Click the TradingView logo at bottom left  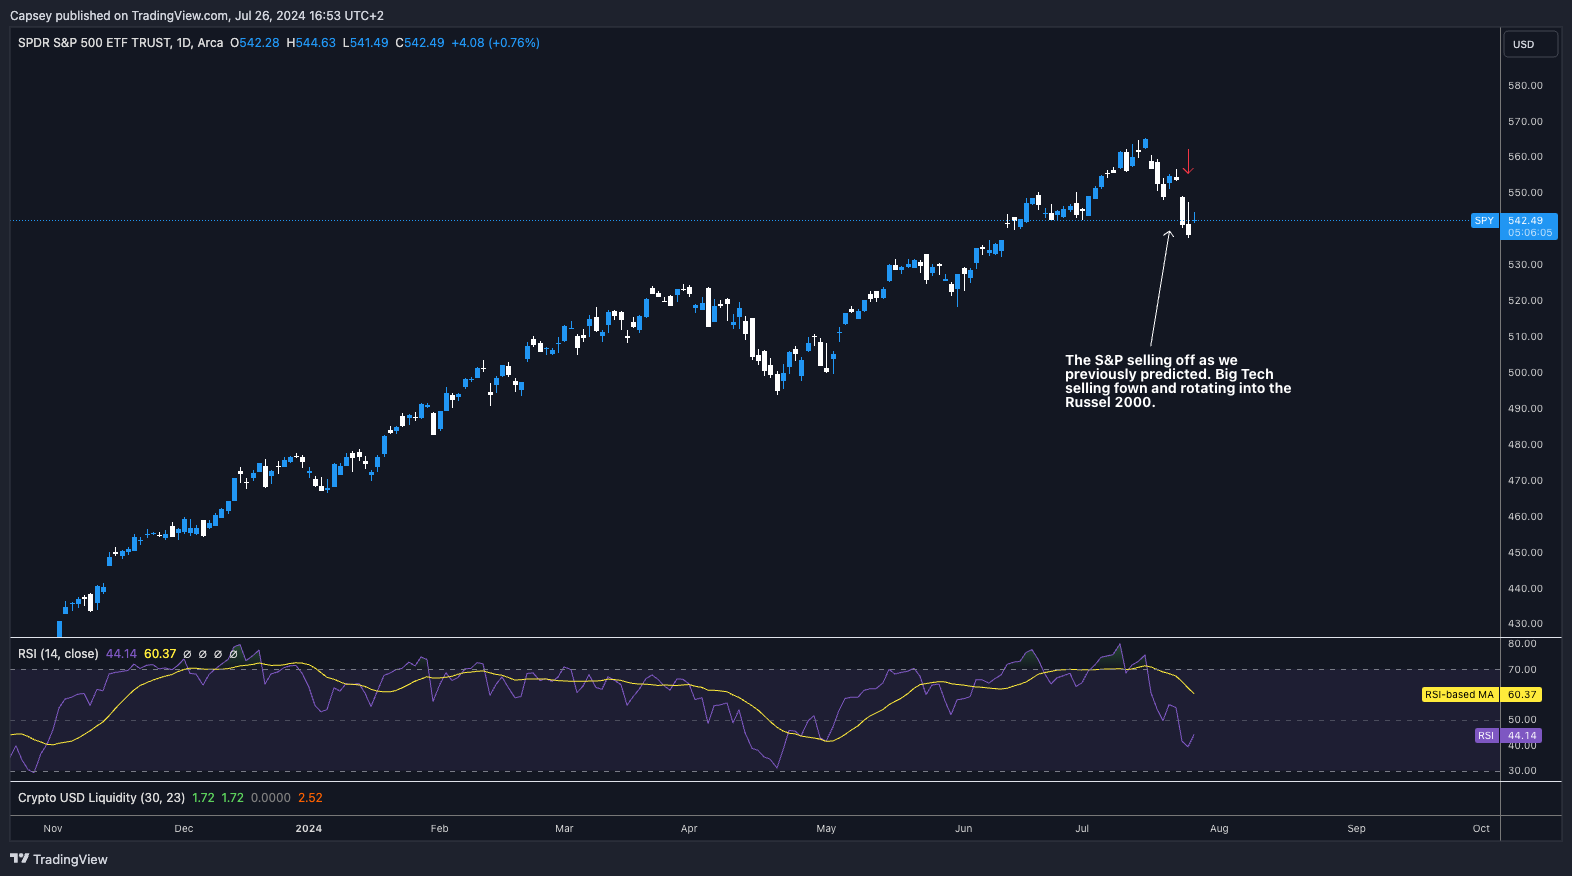click(x=59, y=859)
